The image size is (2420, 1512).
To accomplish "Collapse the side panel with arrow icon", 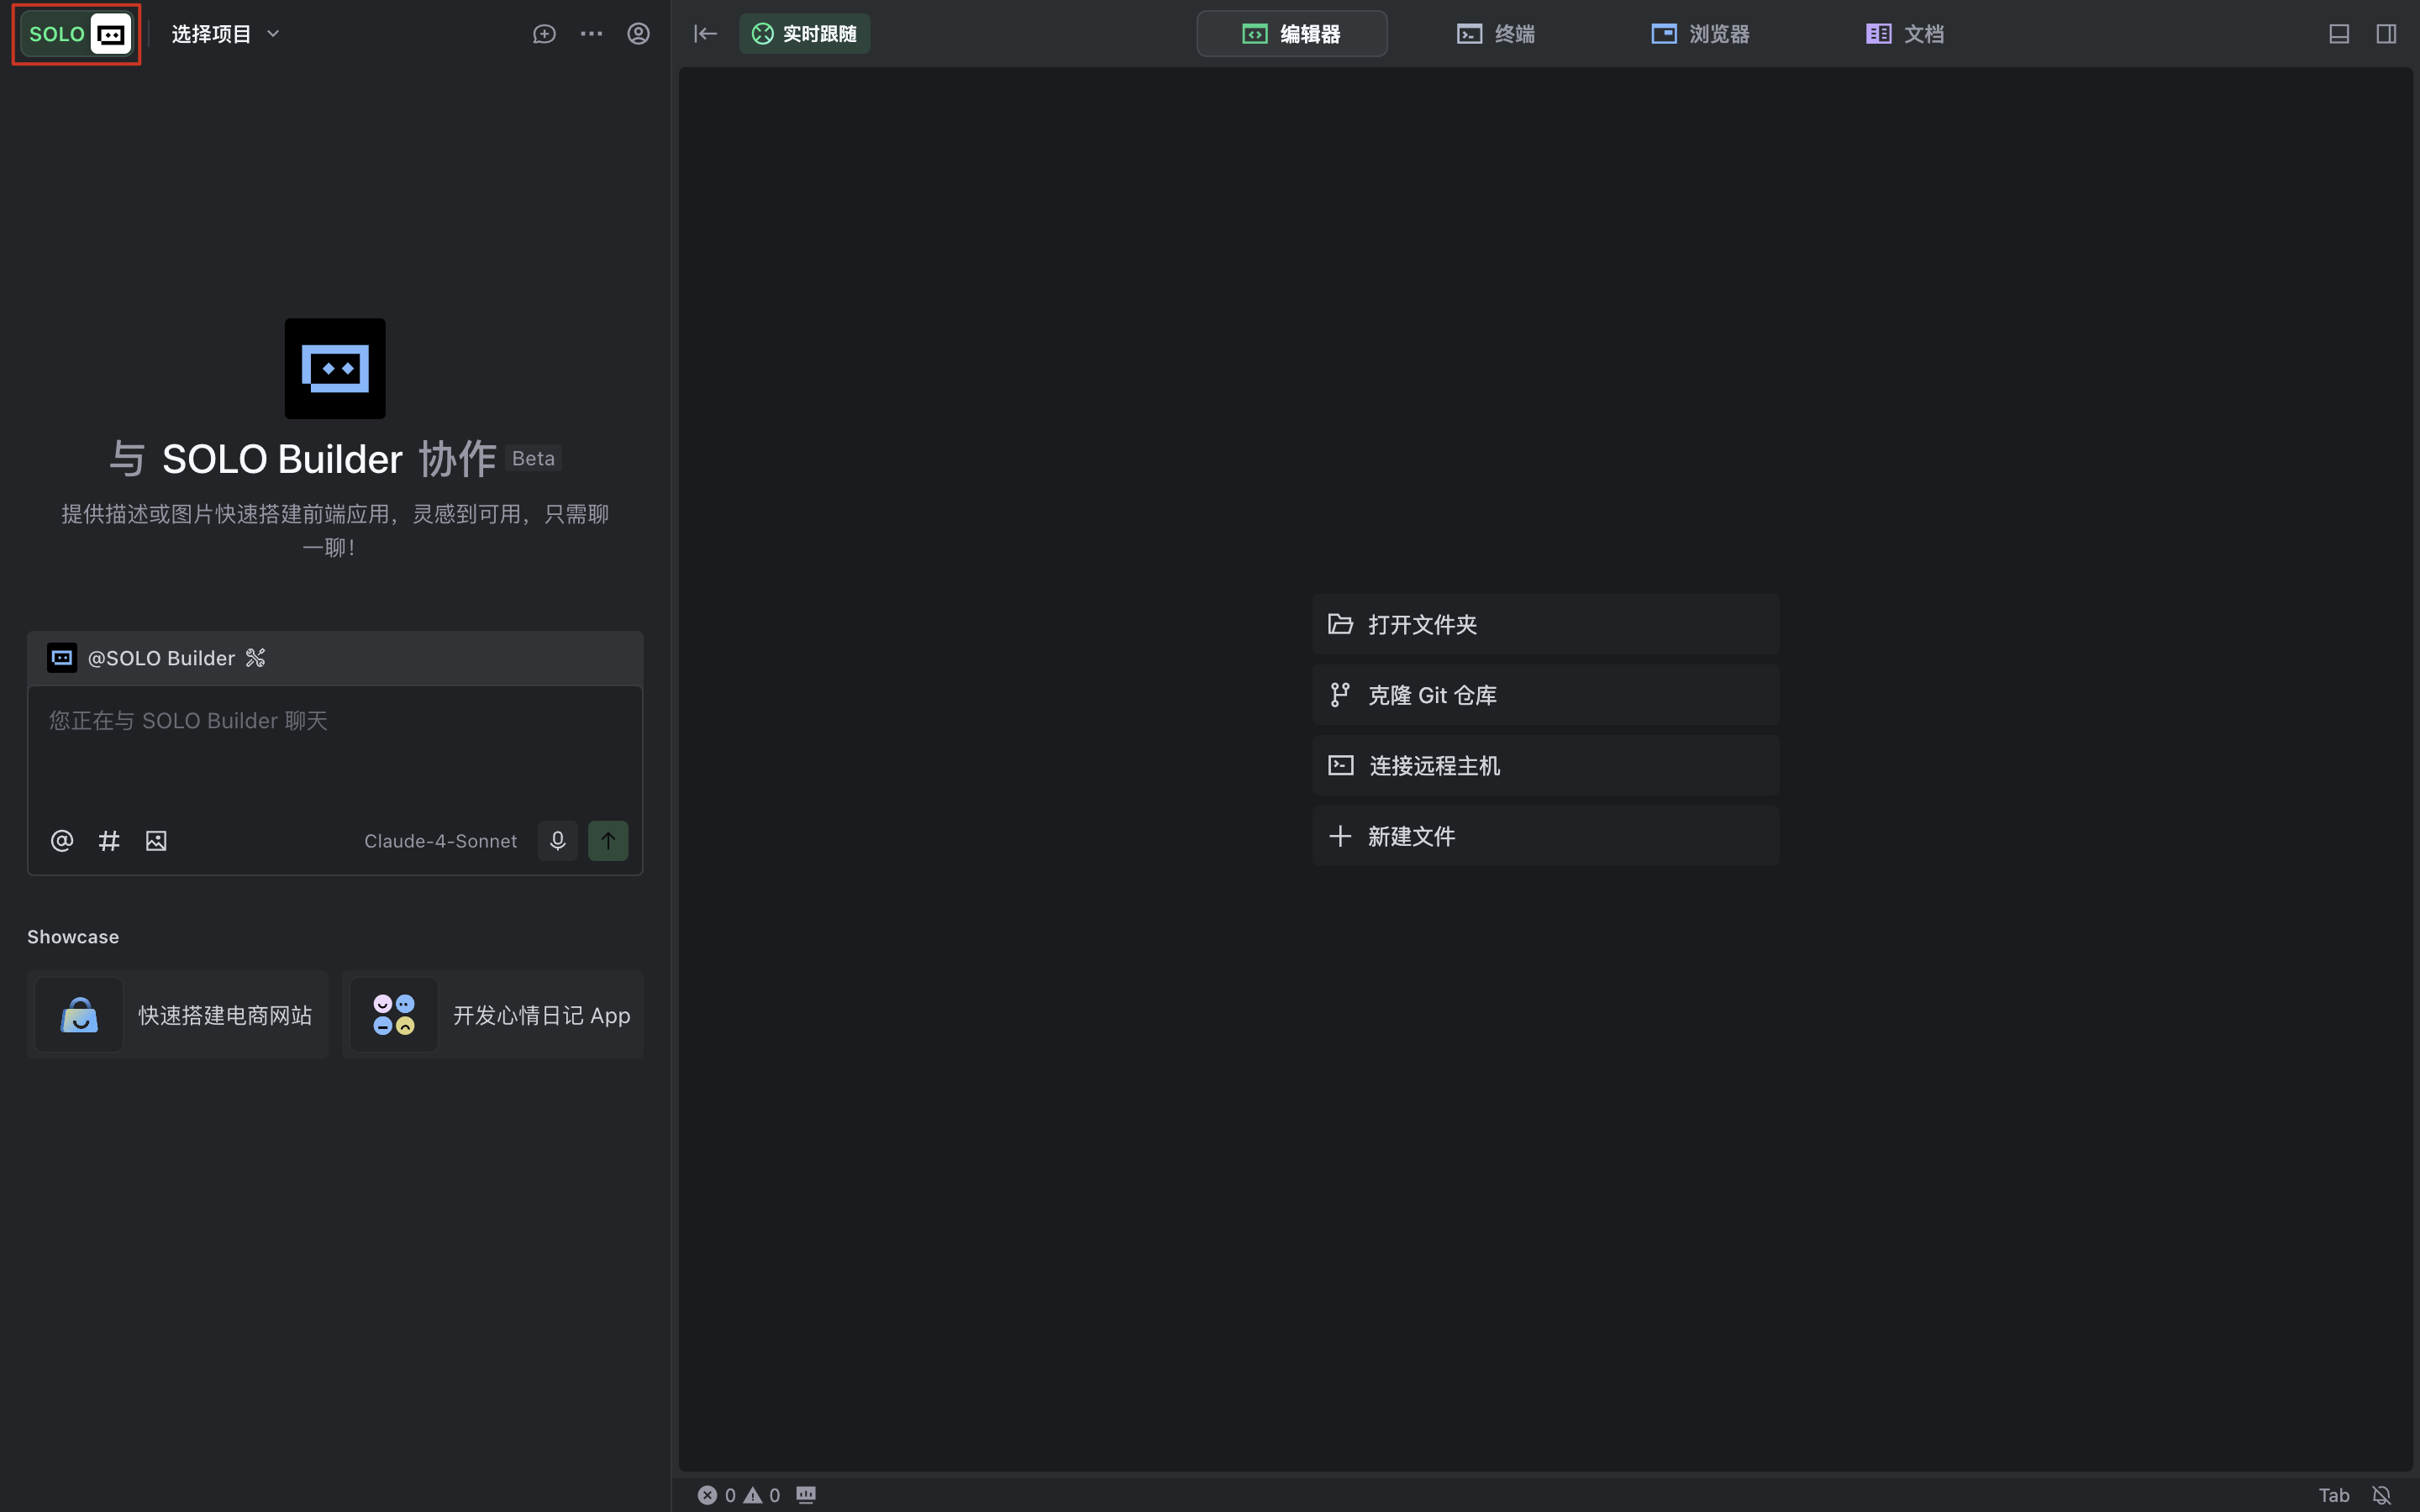I will point(706,34).
